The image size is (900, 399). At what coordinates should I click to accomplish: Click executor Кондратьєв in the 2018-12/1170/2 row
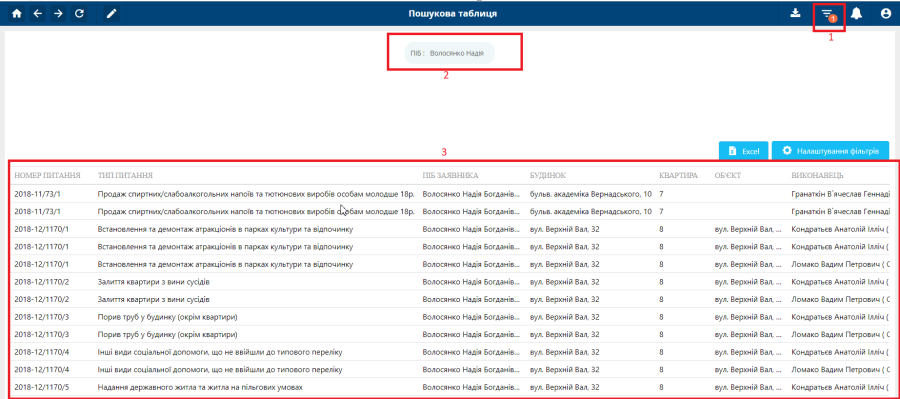[x=840, y=282]
